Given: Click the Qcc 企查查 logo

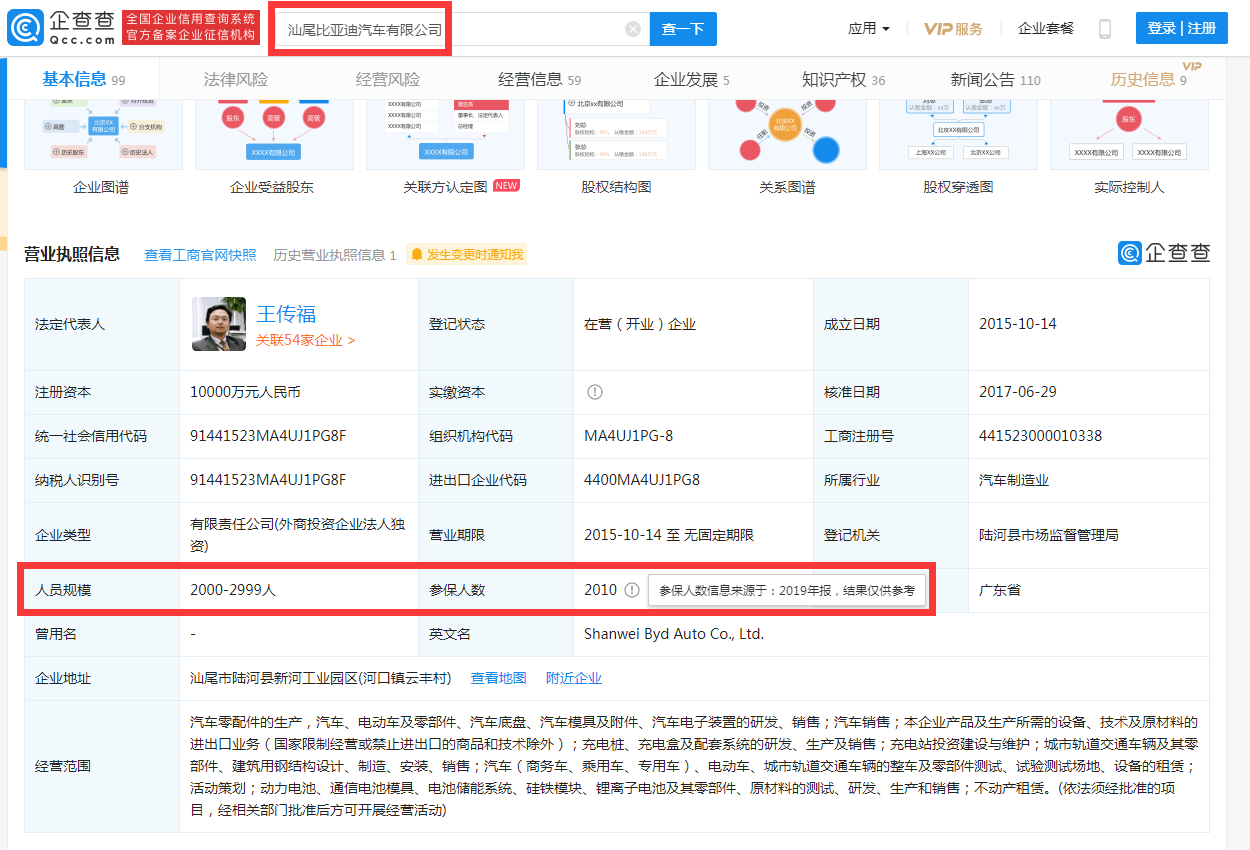Looking at the screenshot, I should [x=60, y=28].
